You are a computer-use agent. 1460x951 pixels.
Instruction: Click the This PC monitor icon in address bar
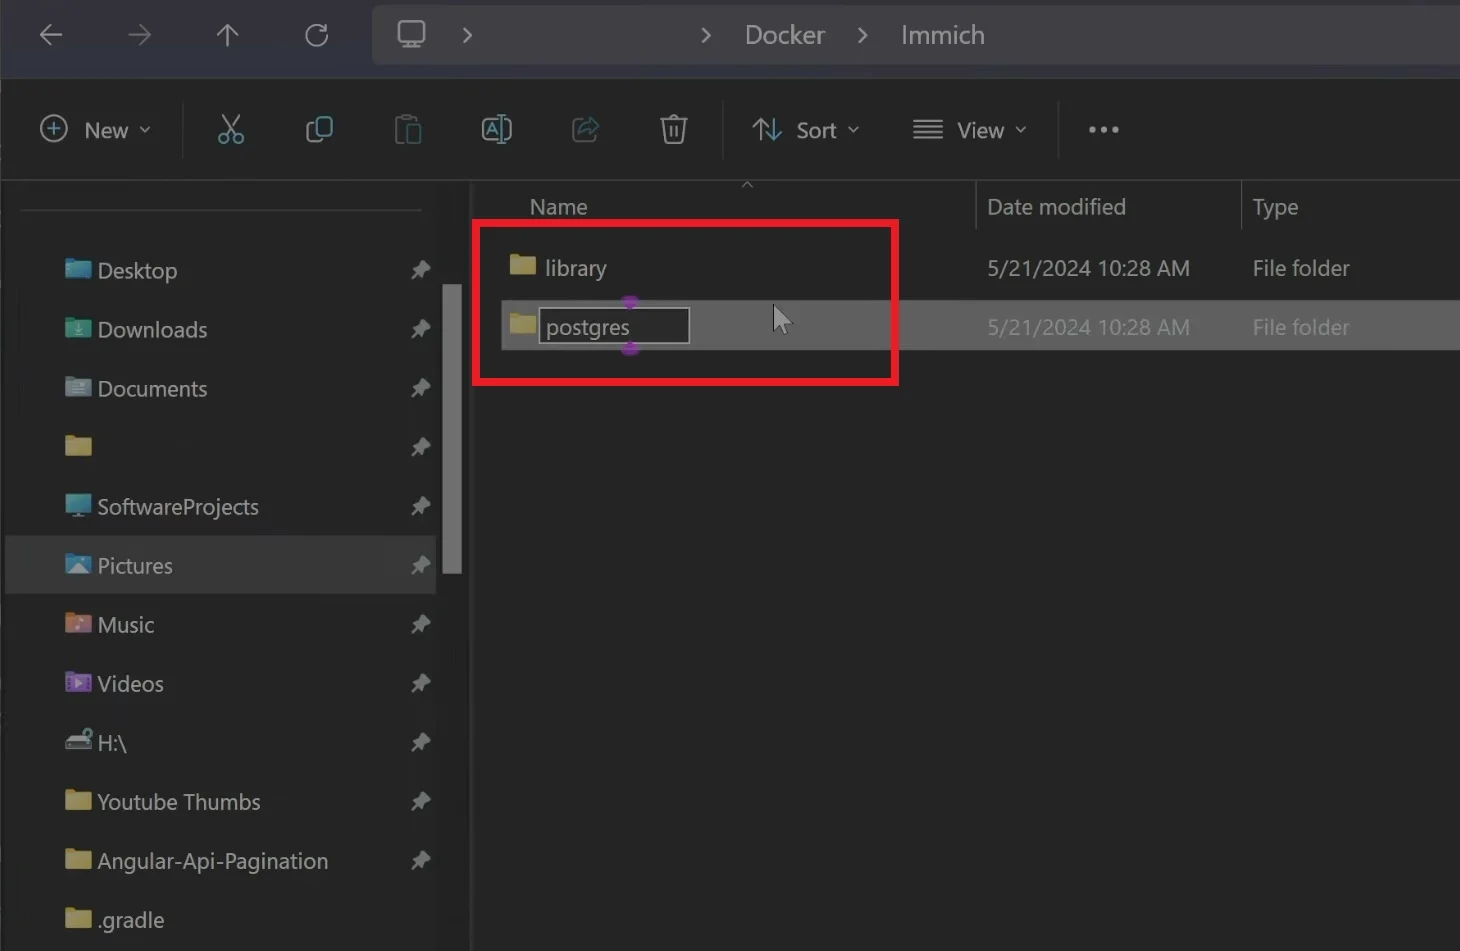click(x=411, y=34)
